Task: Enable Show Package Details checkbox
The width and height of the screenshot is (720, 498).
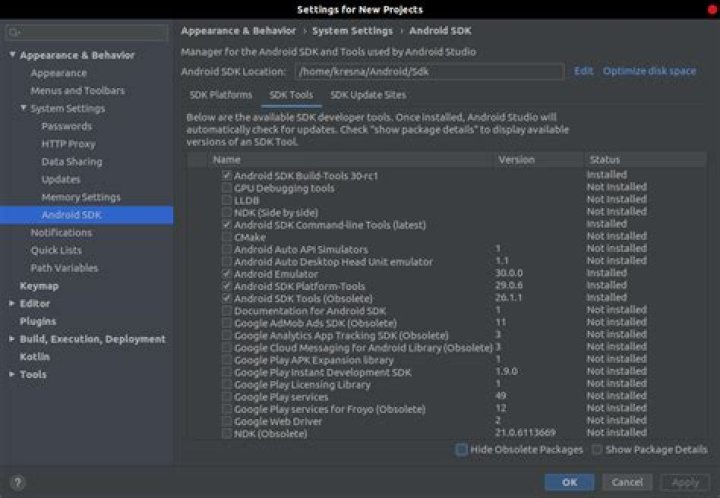Action: (597, 449)
